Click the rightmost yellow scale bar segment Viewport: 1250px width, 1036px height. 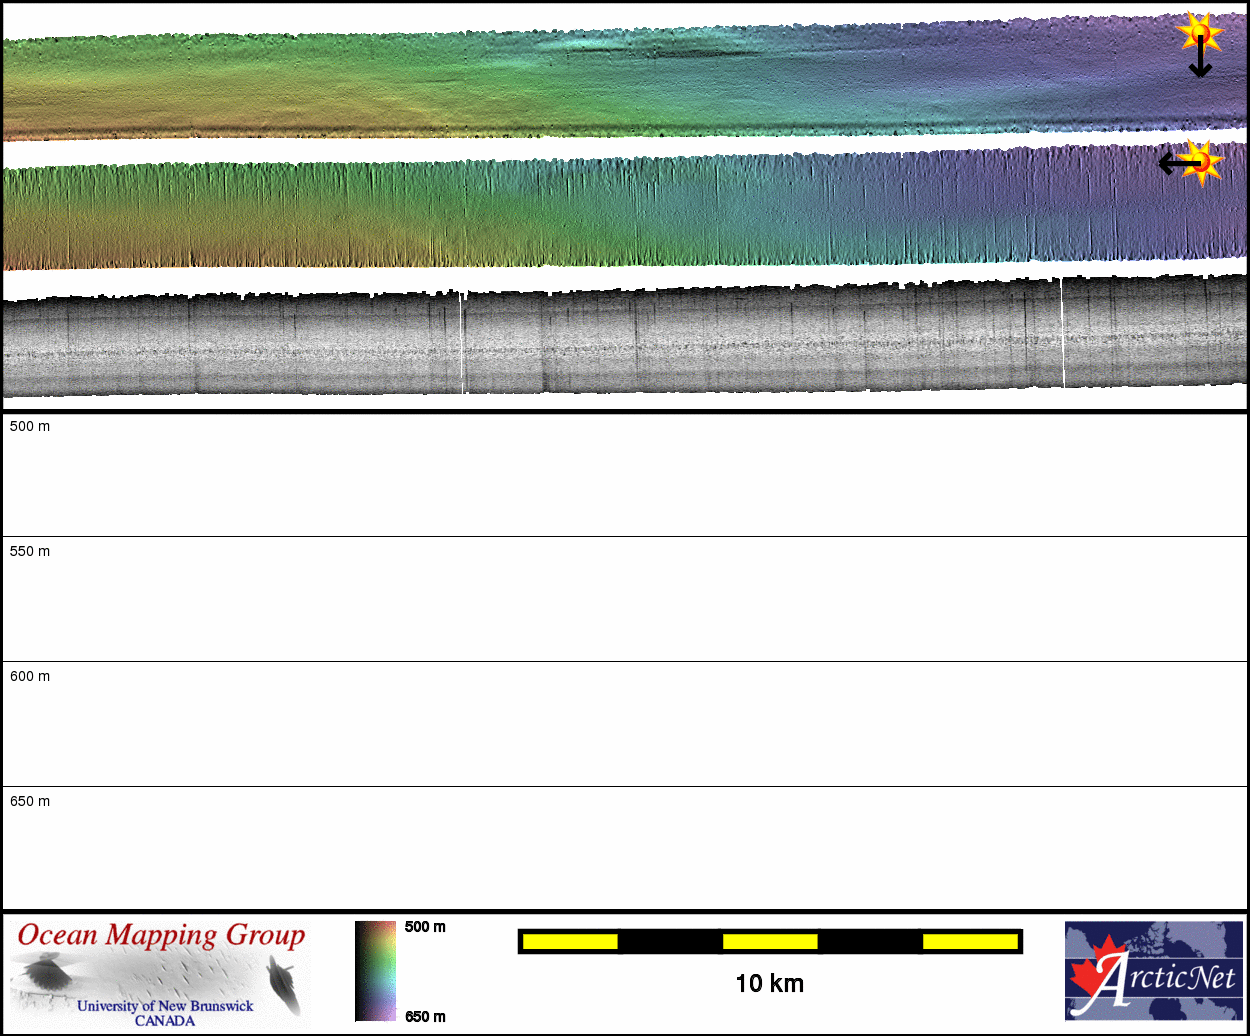[x=970, y=941]
